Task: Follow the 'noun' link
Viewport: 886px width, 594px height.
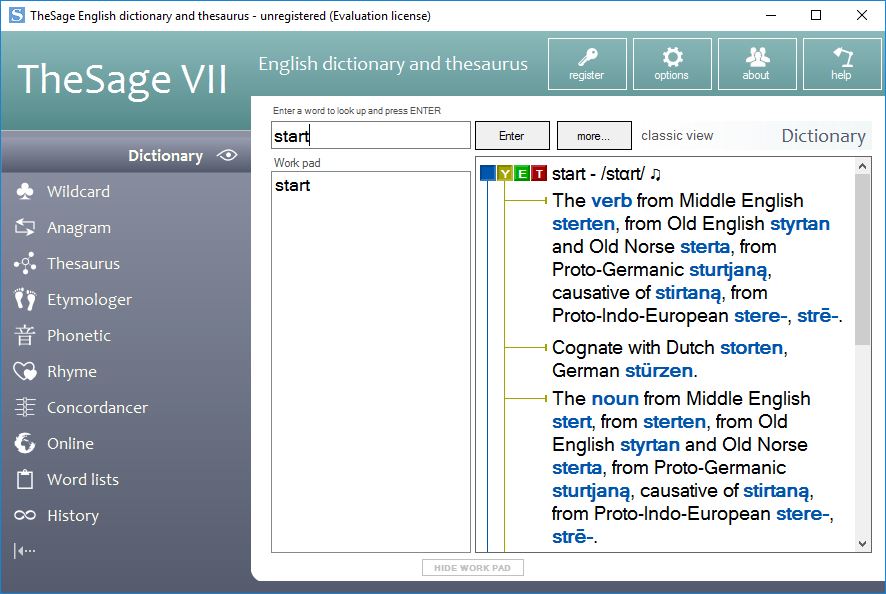Action: coord(615,398)
